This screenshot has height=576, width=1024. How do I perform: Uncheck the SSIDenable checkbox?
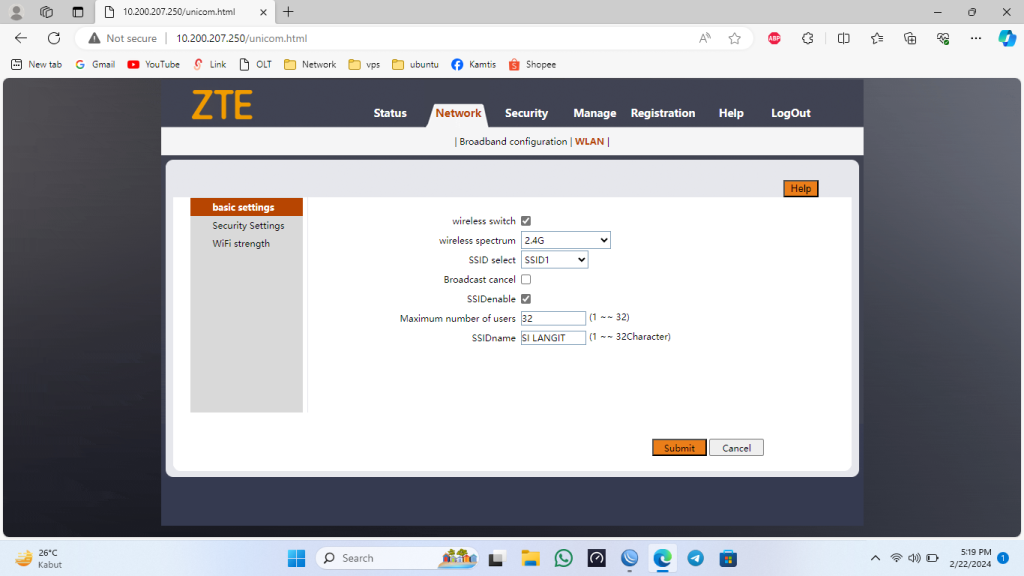526,299
